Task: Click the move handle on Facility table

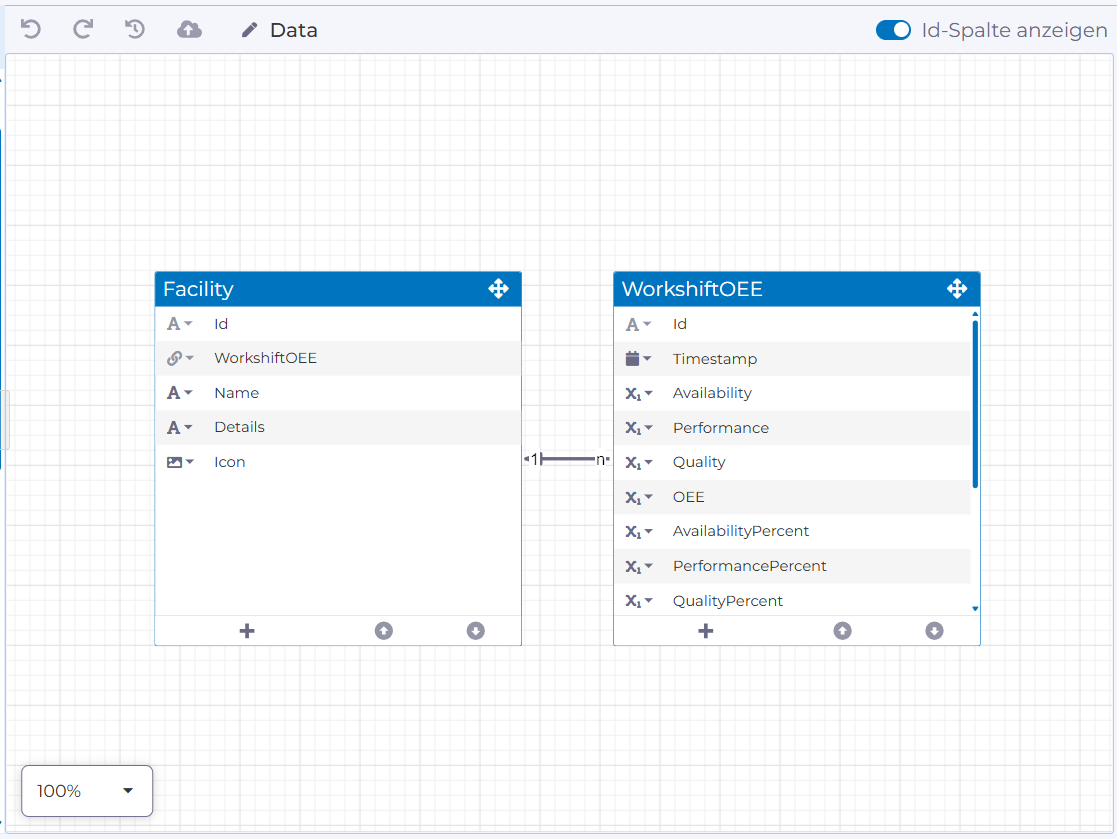Action: pos(498,289)
